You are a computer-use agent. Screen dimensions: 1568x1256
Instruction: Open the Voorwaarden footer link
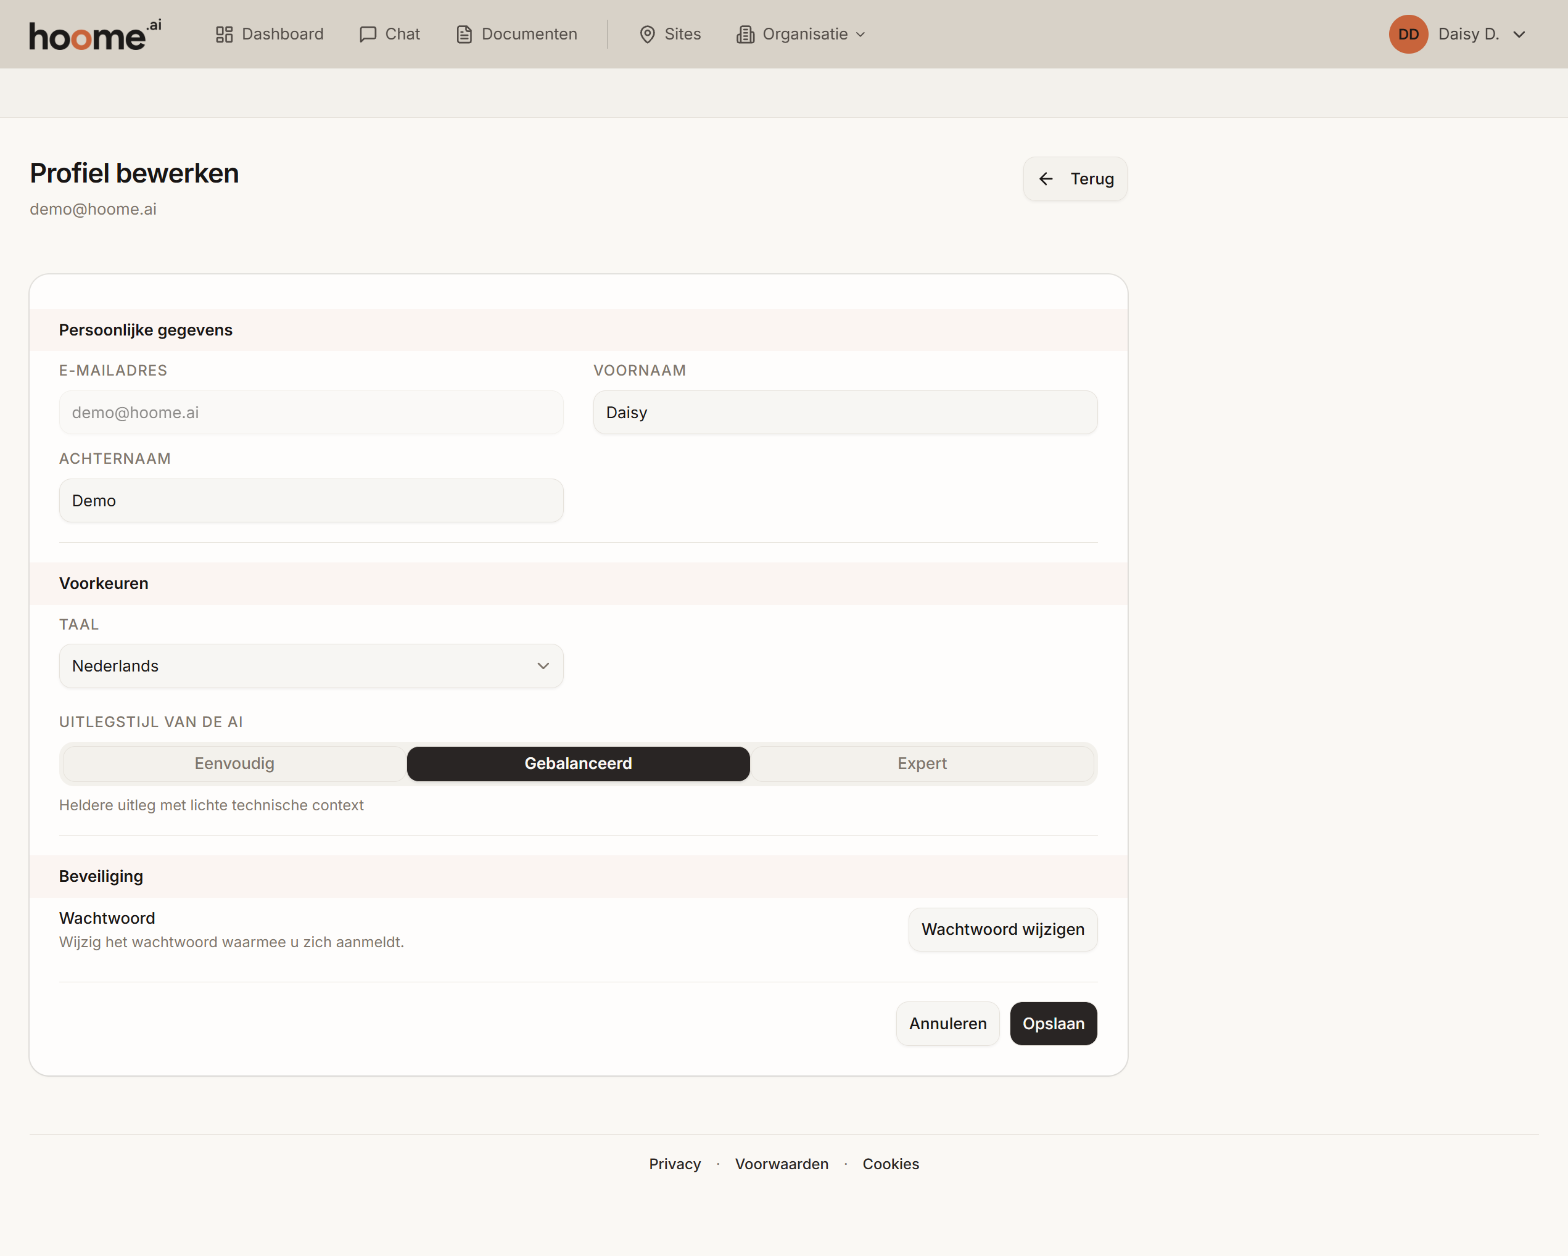[782, 1164]
